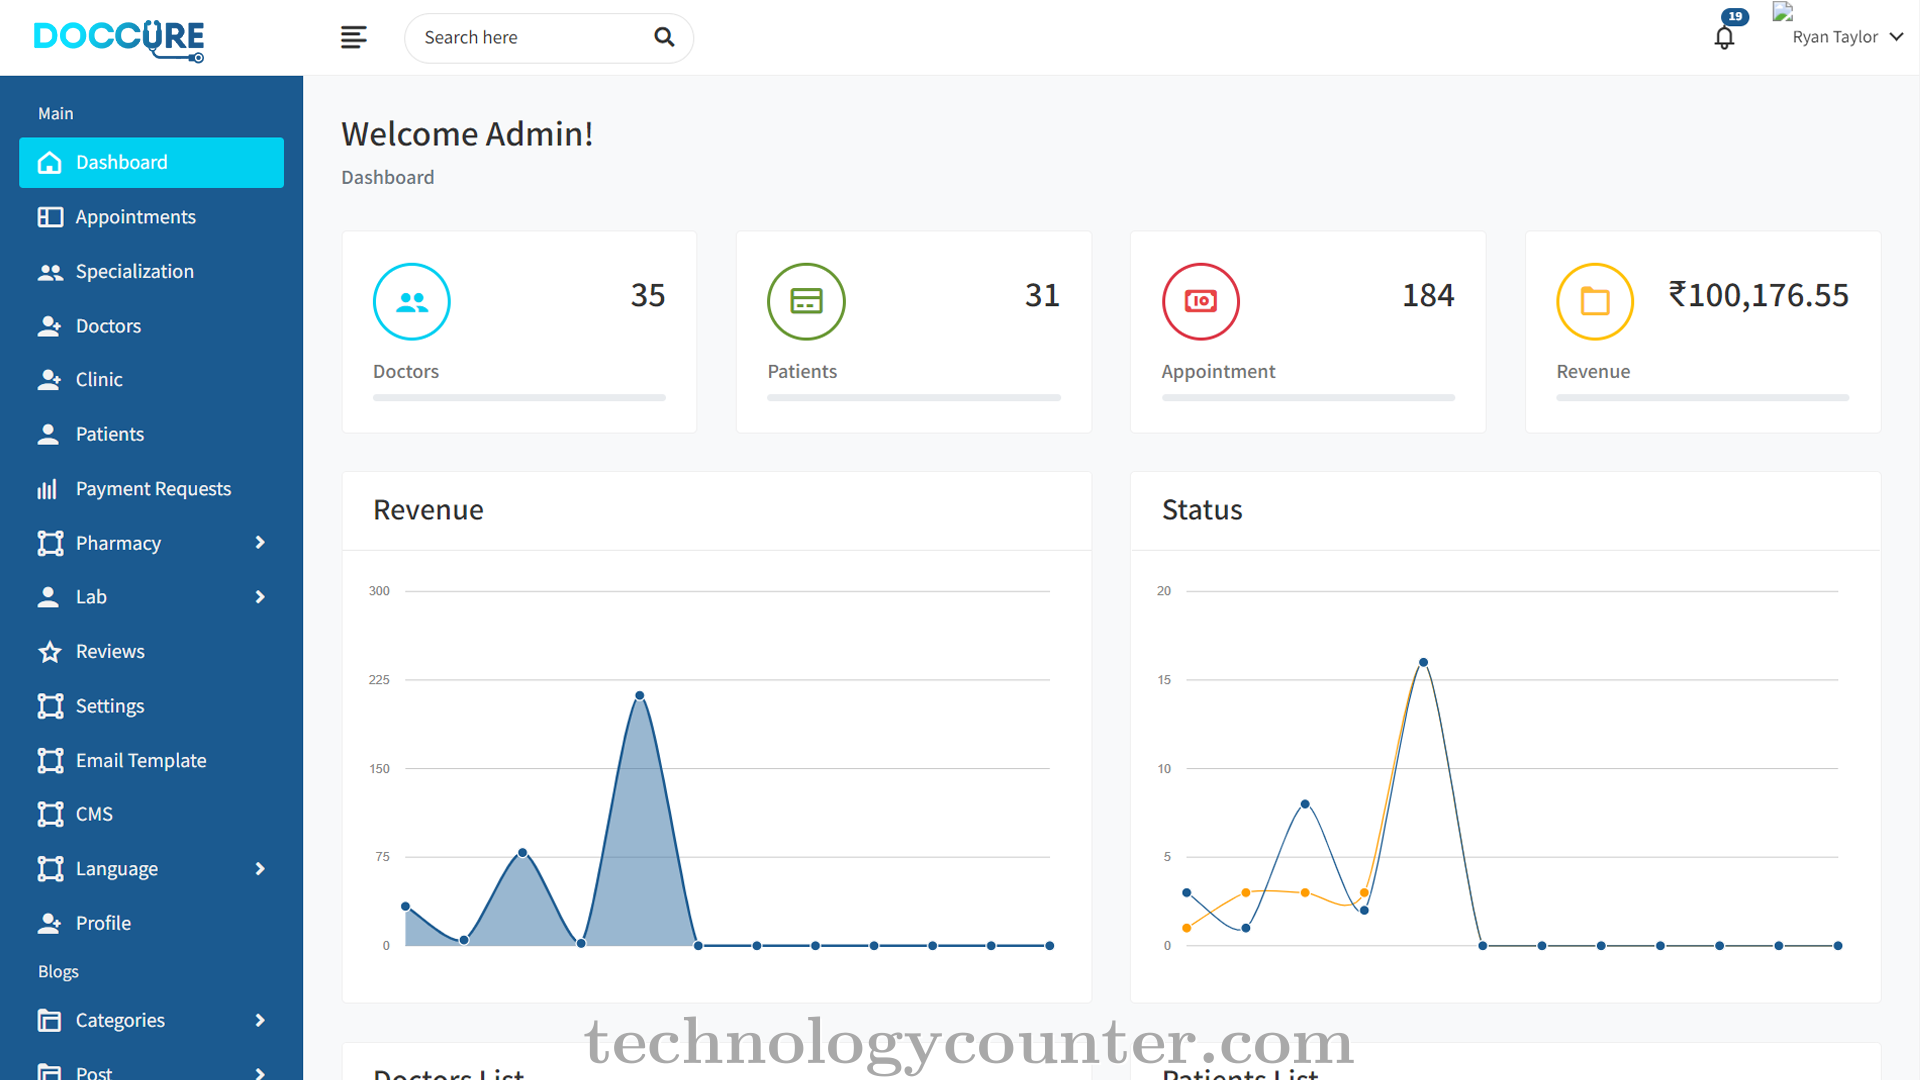
Task: Expand the Categories submenu chevron
Action: 260,1020
